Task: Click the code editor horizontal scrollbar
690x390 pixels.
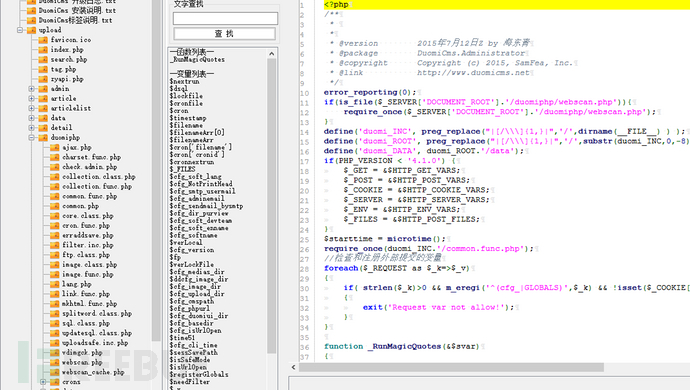Action: point(451,367)
